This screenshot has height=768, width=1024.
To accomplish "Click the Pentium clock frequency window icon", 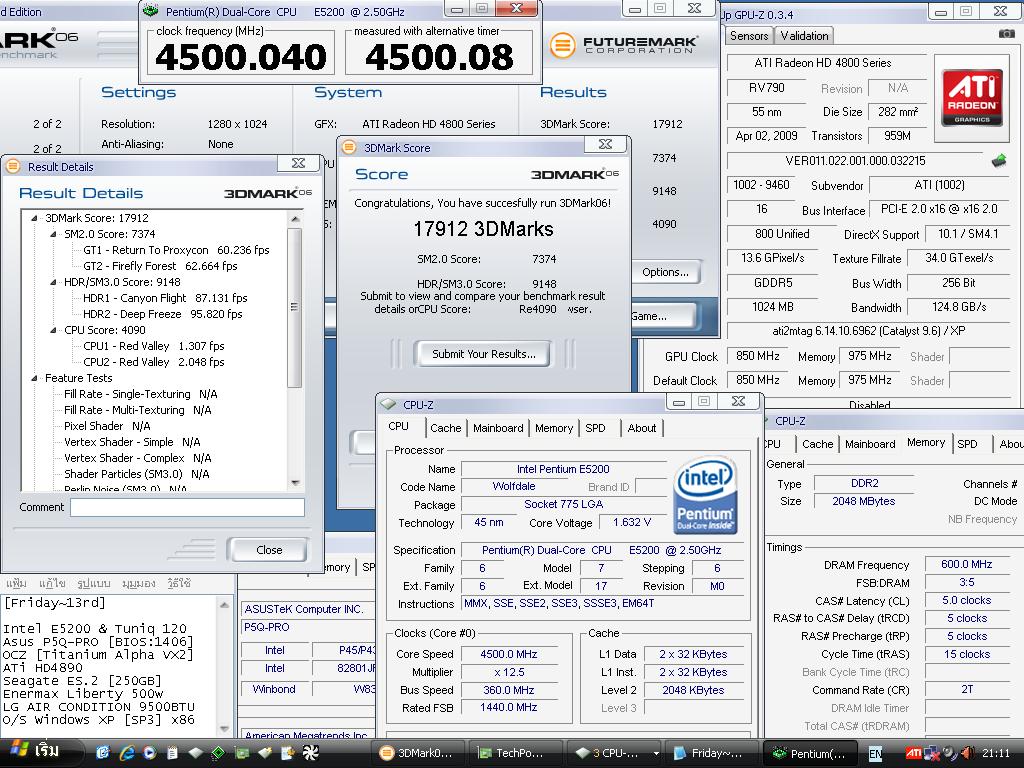I will [x=151, y=11].
